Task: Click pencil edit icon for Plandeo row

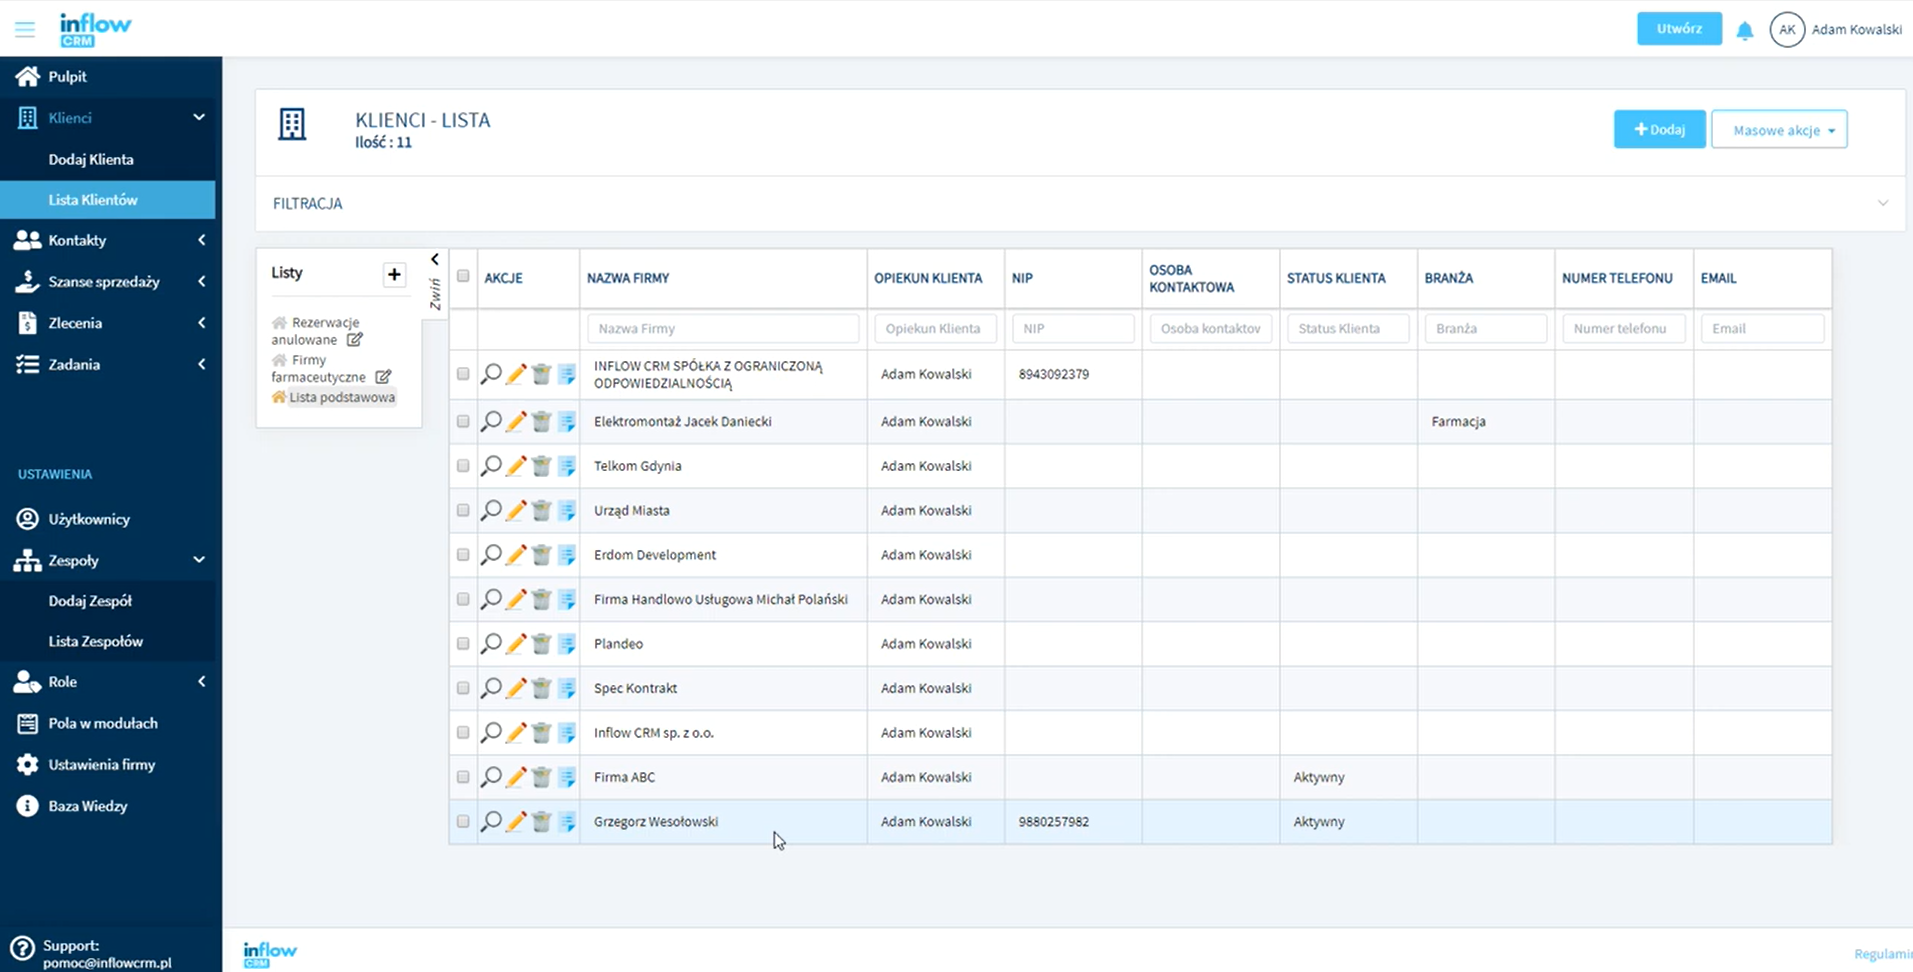Action: pyautogui.click(x=516, y=644)
